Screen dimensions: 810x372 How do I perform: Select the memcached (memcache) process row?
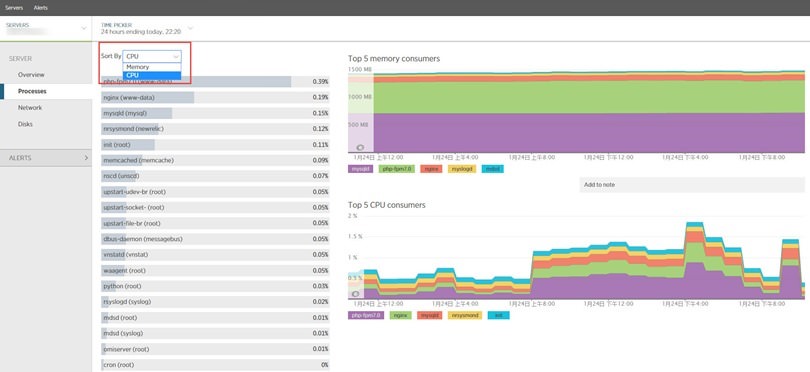point(215,161)
